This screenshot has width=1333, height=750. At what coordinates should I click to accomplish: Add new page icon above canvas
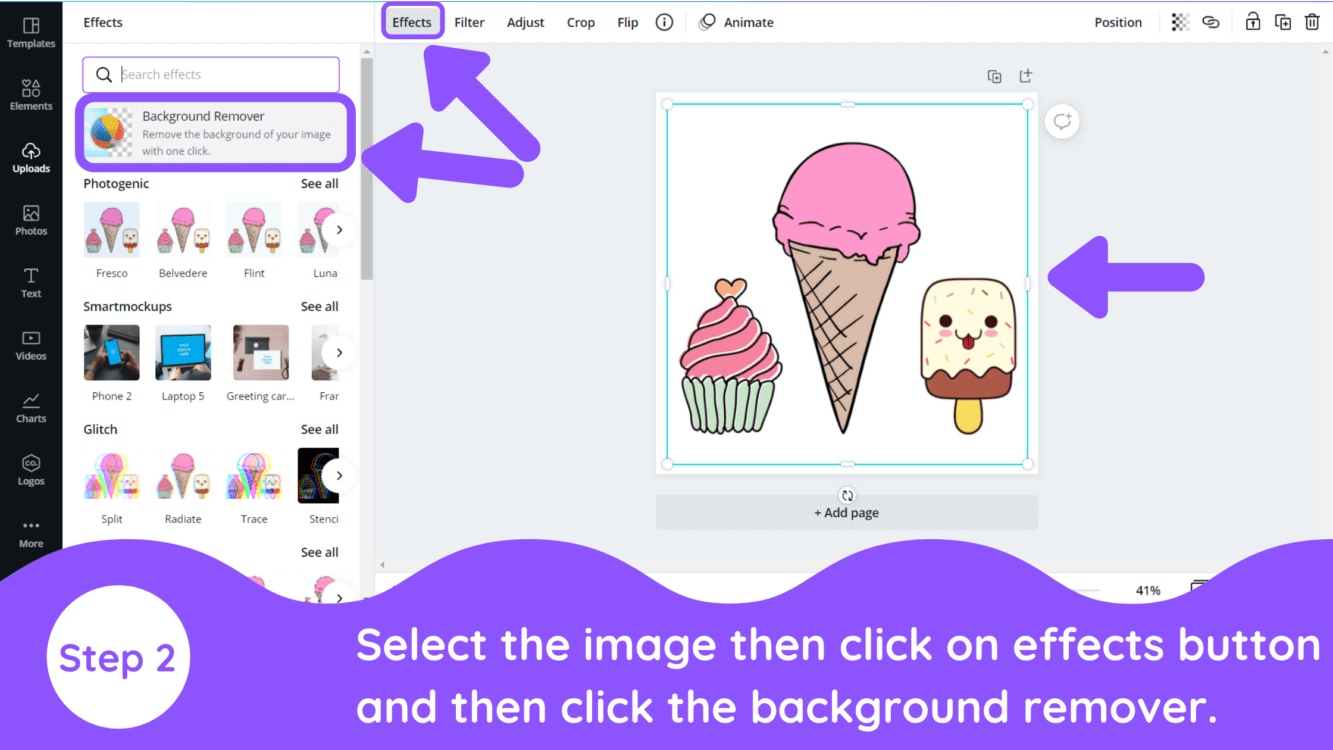point(1025,76)
